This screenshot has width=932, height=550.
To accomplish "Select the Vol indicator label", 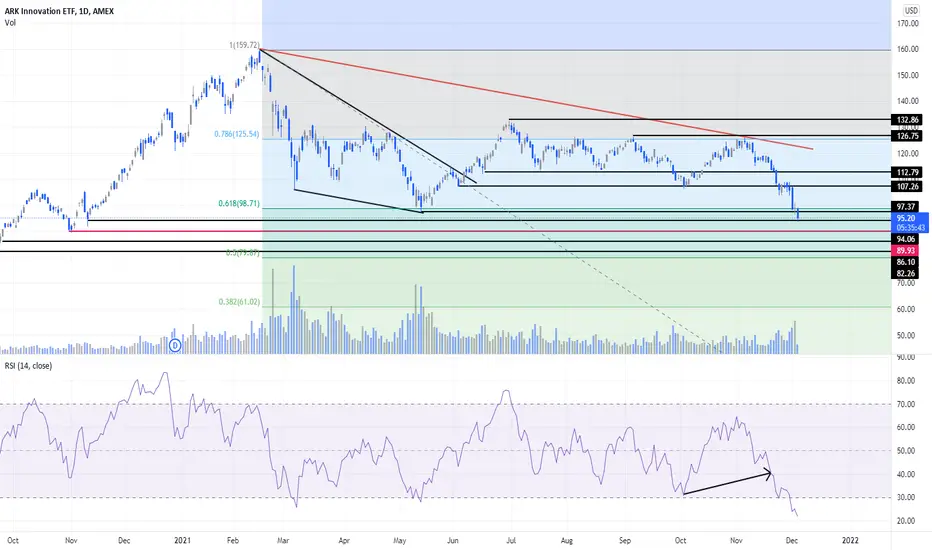I will pos(10,23).
